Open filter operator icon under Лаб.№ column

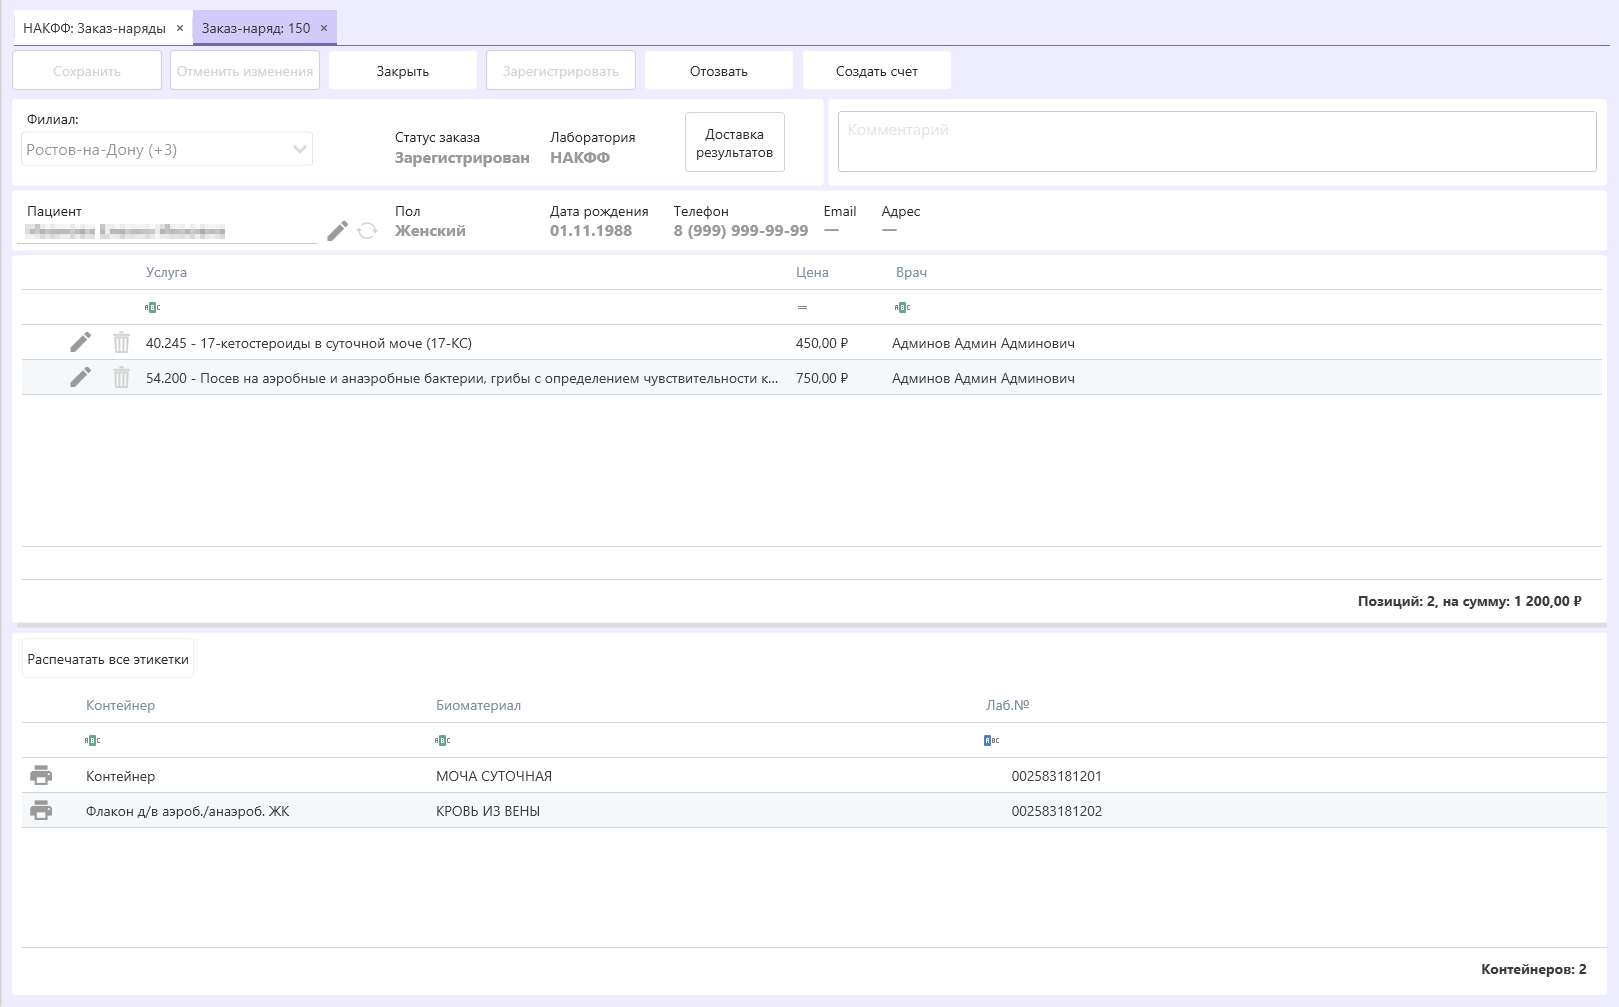pyautogui.click(x=991, y=740)
